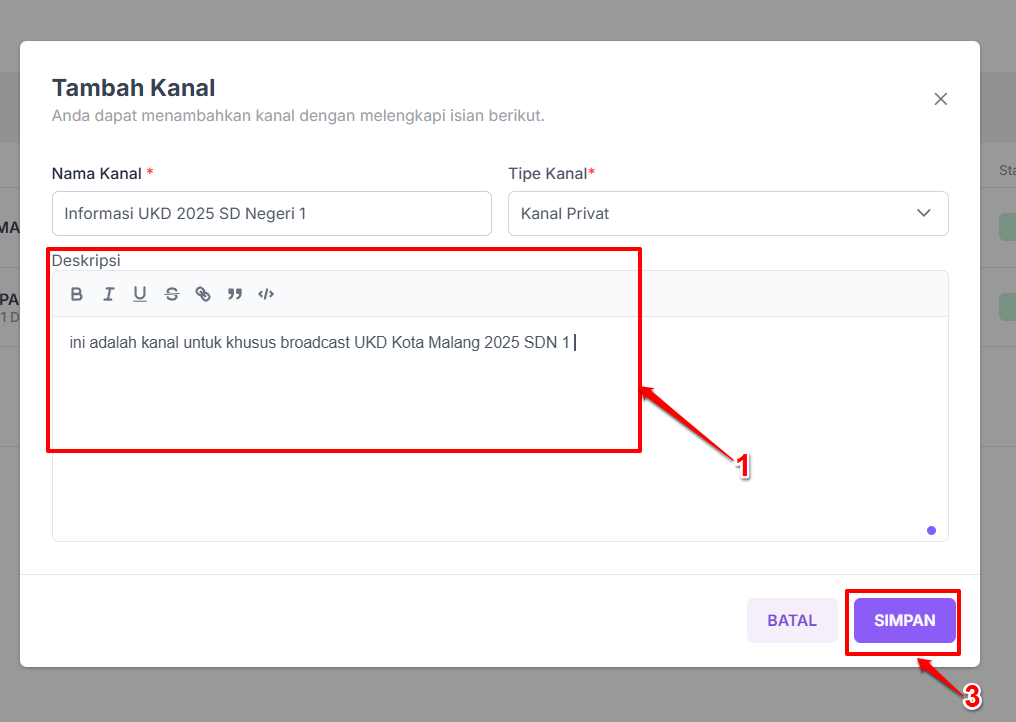
Task: Click inside the Deskripsi text area
Action: click(x=500, y=428)
